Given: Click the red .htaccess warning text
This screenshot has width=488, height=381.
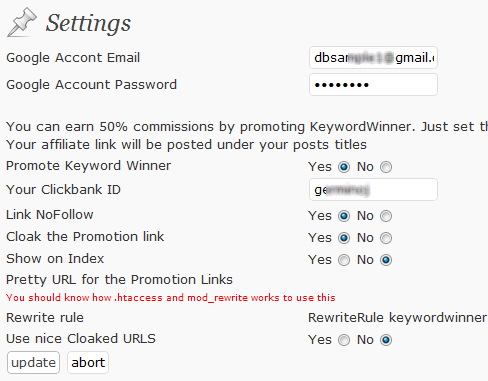Looking at the screenshot, I should tap(171, 297).
